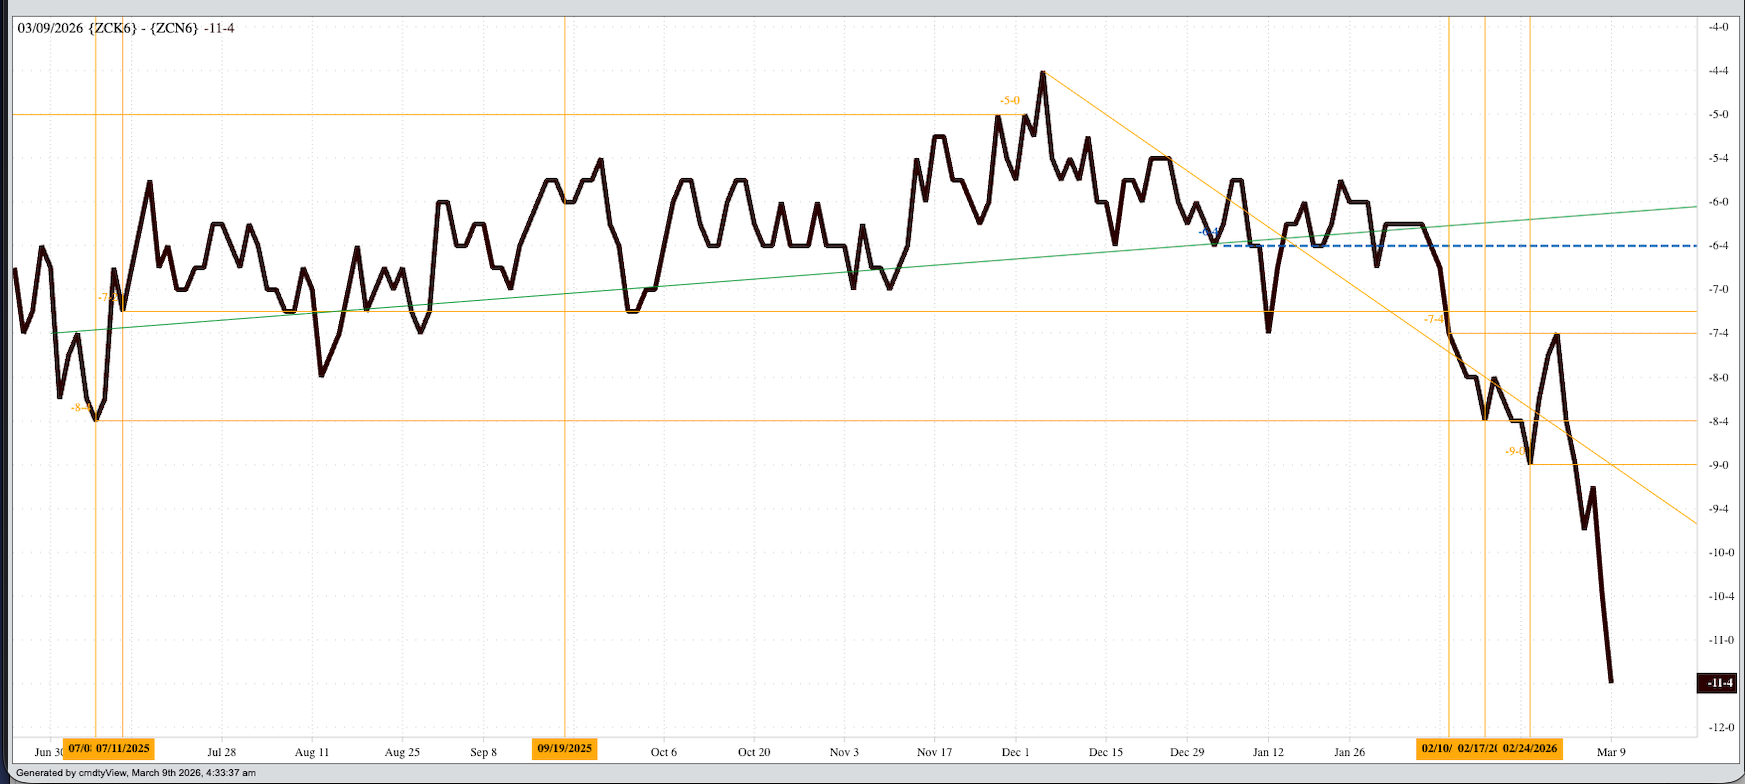Click the 09/19/2025 date marker
The image size is (1745, 784).
[x=564, y=749]
